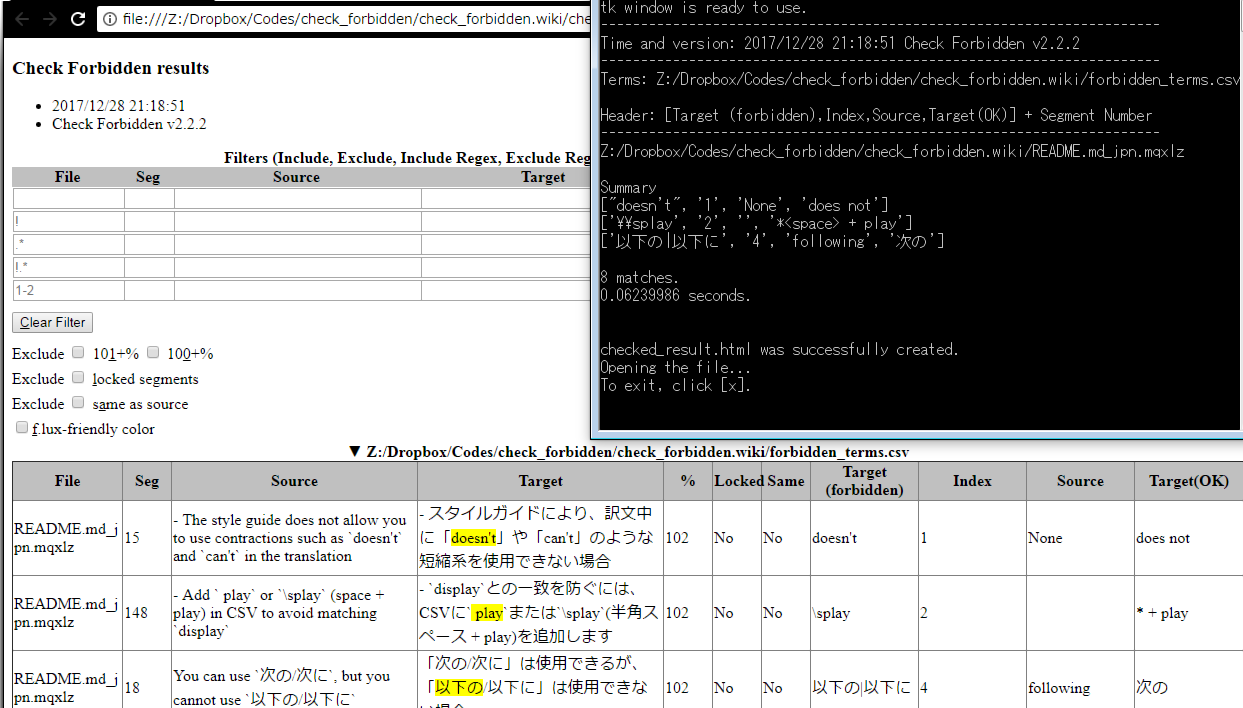This screenshot has width=1243, height=708.
Task: Click 'checked_result.html was successfully created.' console line
Action: (x=780, y=350)
